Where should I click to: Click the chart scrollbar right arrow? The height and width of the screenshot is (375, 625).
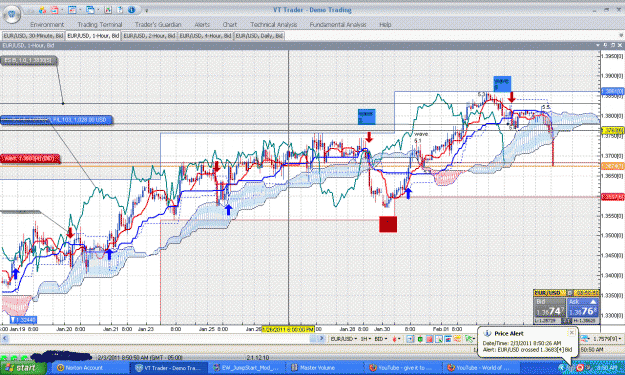[x=322, y=339]
